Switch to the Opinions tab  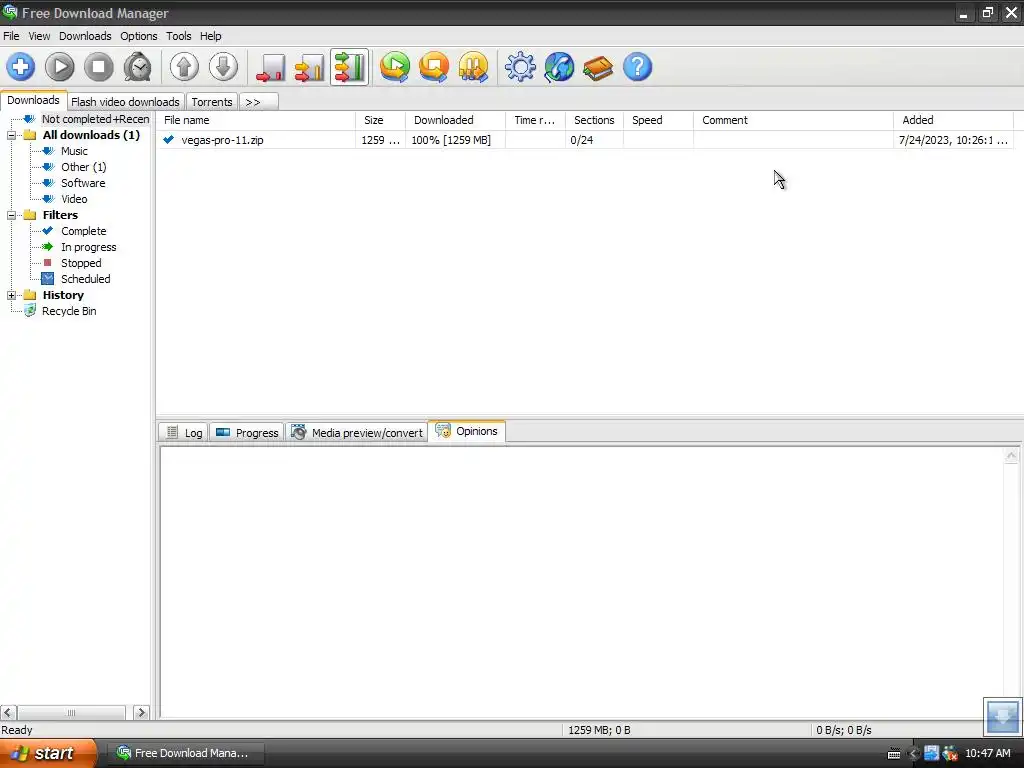[x=466, y=431]
